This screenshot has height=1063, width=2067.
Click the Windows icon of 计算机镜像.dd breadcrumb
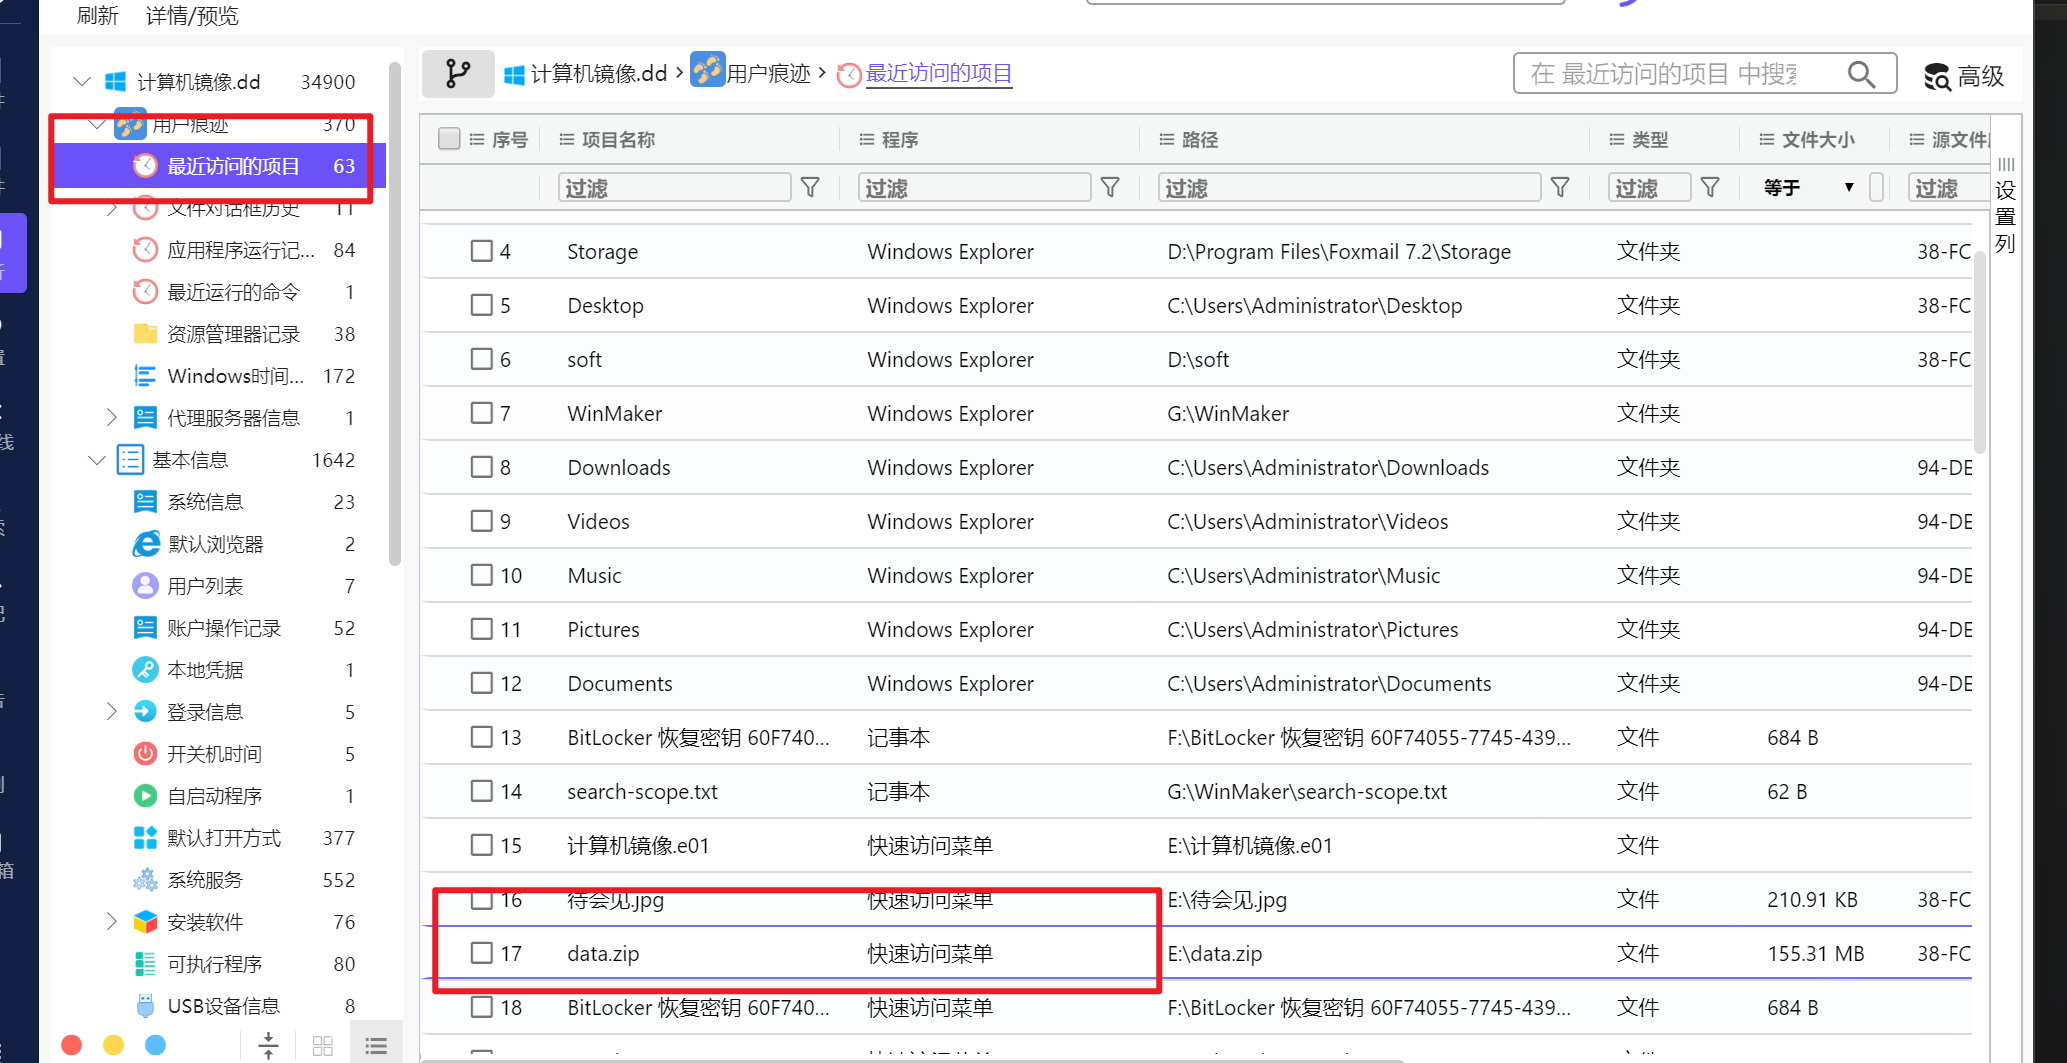tap(514, 75)
